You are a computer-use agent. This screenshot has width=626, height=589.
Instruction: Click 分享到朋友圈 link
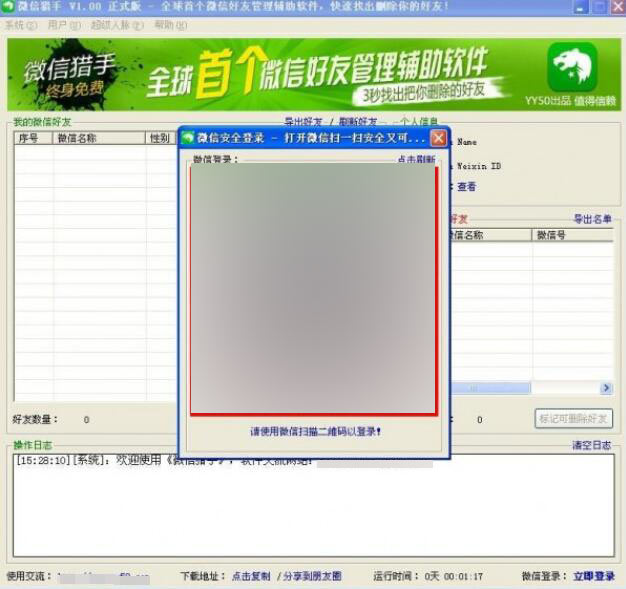[312, 576]
